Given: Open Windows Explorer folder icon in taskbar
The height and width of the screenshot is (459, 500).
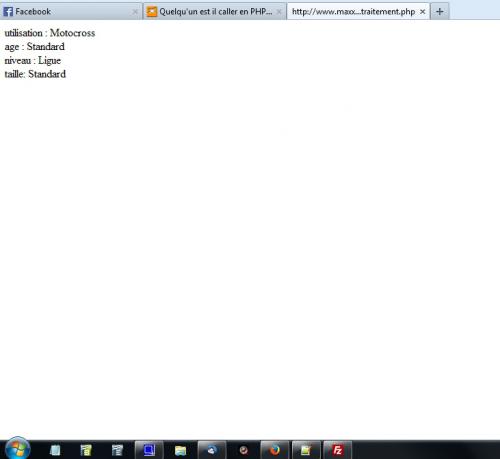Looking at the screenshot, I should 180,450.
